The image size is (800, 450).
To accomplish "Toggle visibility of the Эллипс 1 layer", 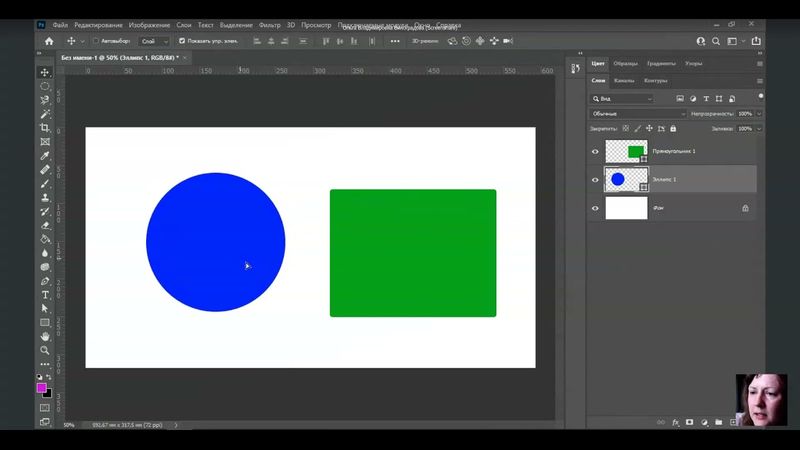I will [595, 180].
